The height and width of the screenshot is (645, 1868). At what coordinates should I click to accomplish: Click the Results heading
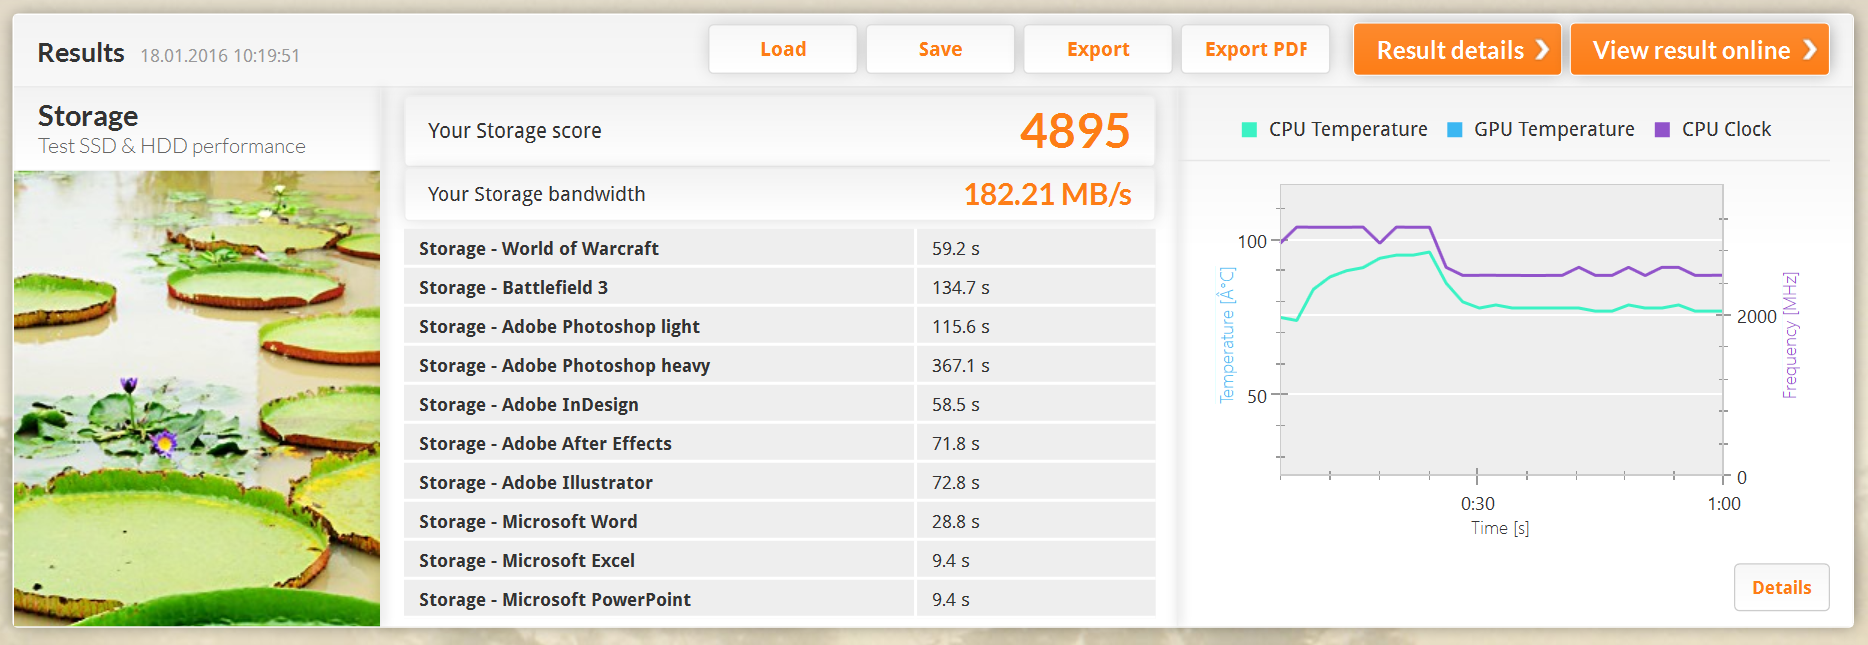[x=81, y=52]
